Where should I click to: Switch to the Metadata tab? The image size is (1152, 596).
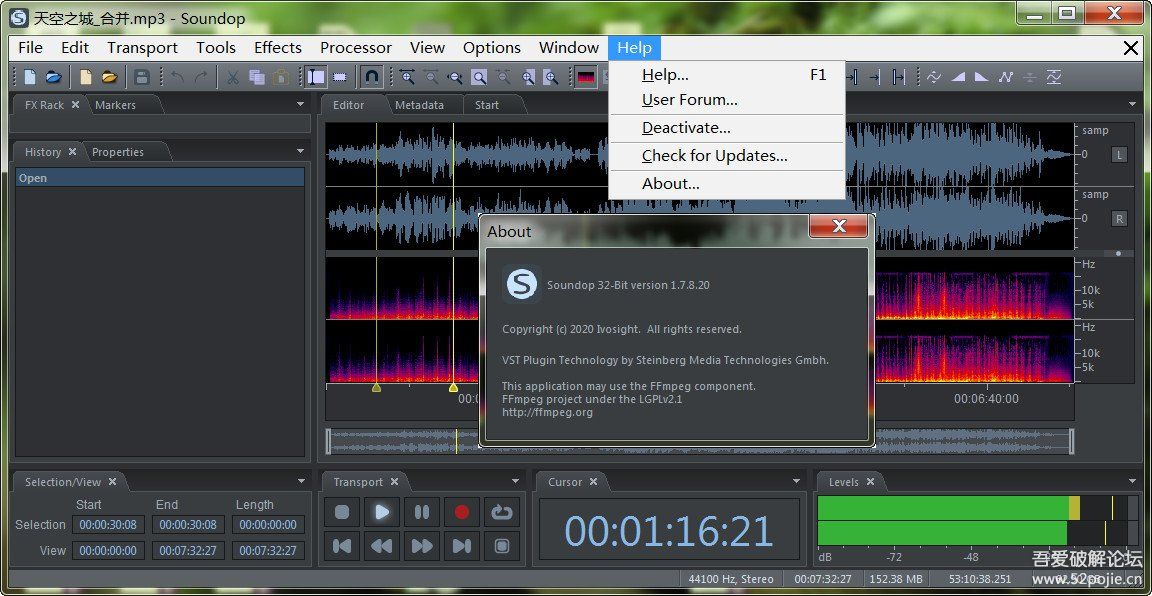(420, 105)
